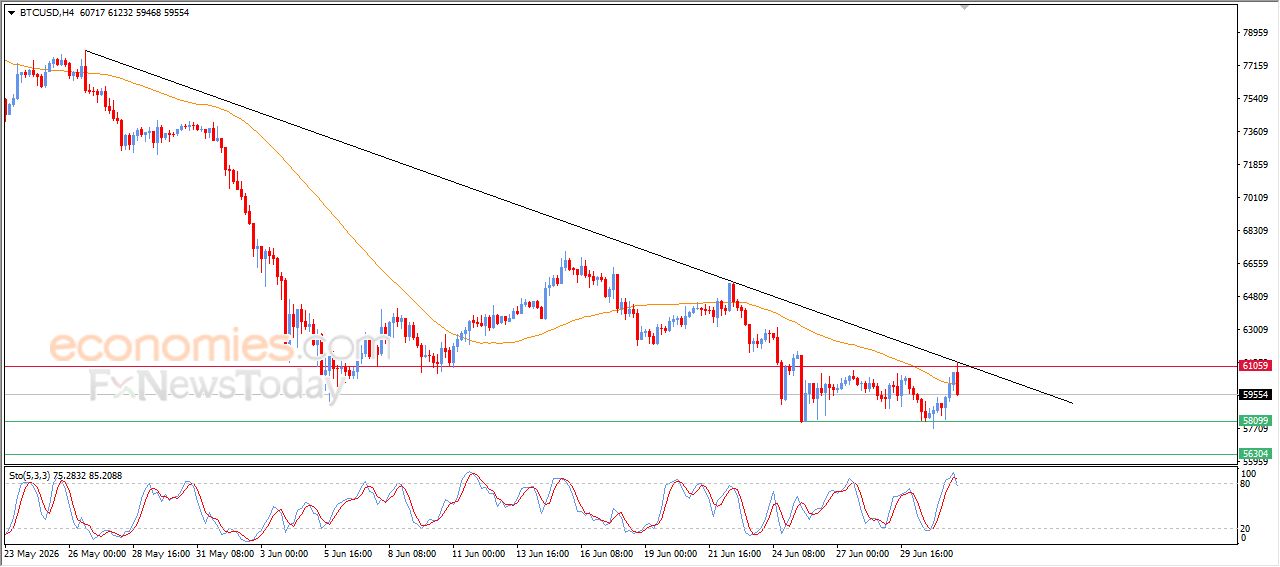Select the red 61059 resistance price tag
Image resolution: width=1280 pixels, height=567 pixels.
coord(1255,366)
